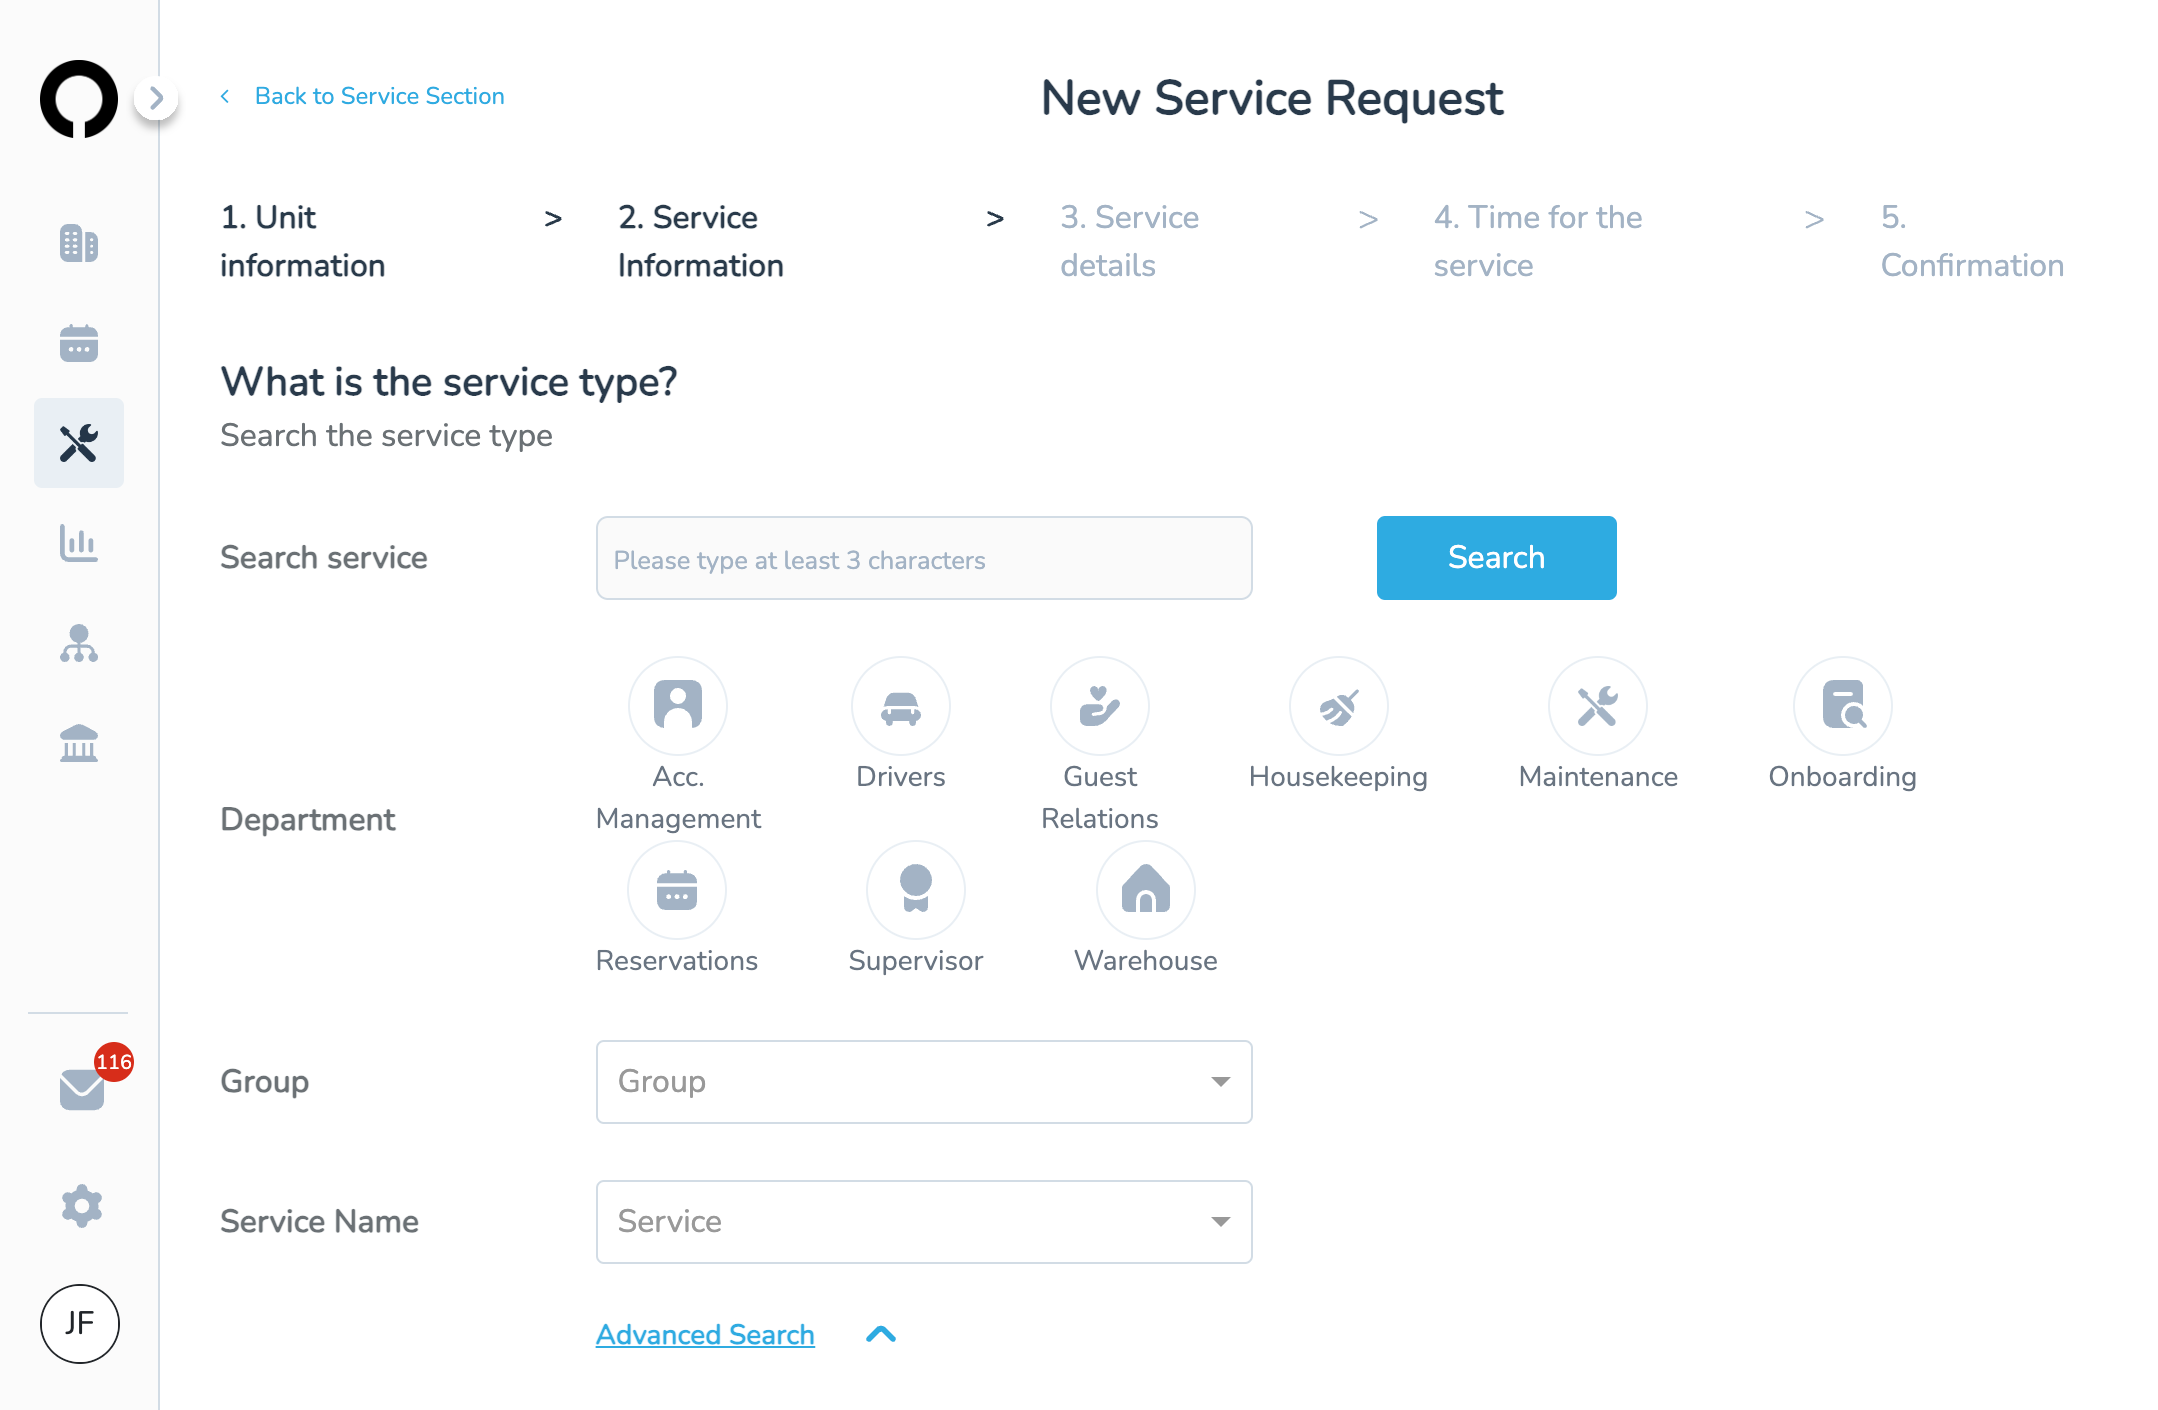This screenshot has width=2158, height=1410.
Task: Open the organization hierarchy sidebar icon
Action: point(79,643)
